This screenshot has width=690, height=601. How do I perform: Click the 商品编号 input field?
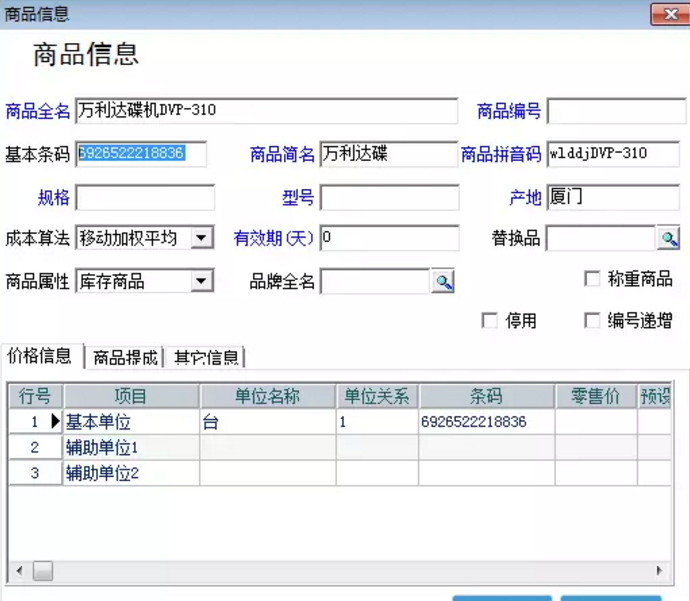click(x=617, y=111)
